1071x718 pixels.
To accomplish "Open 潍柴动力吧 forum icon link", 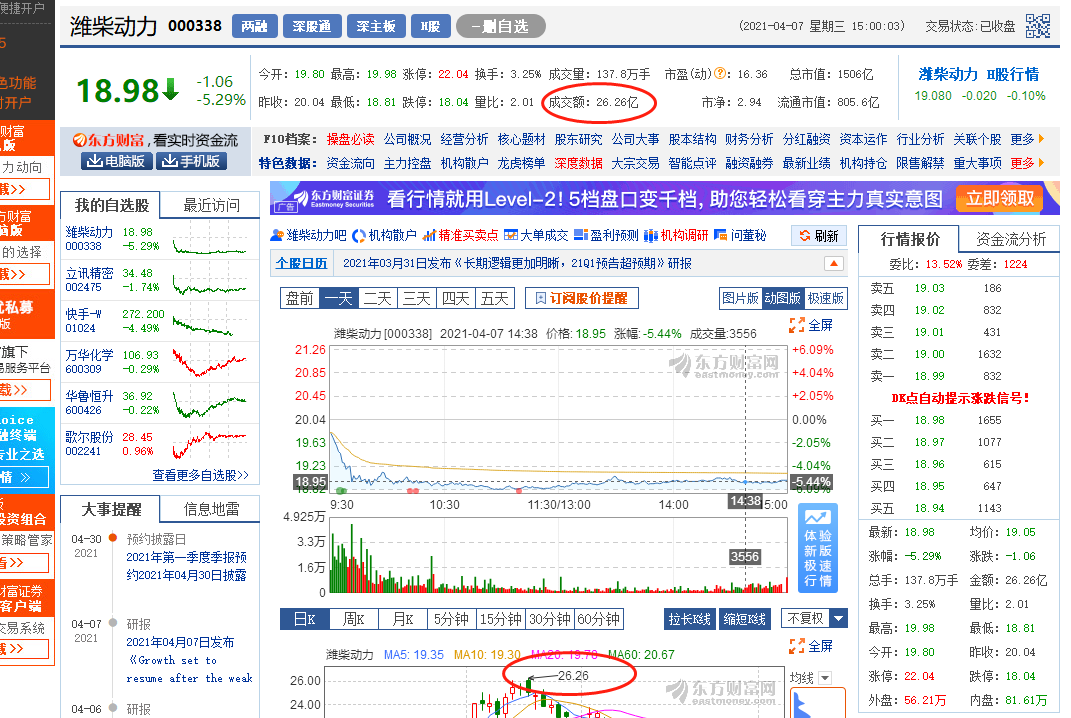I will click(308, 236).
